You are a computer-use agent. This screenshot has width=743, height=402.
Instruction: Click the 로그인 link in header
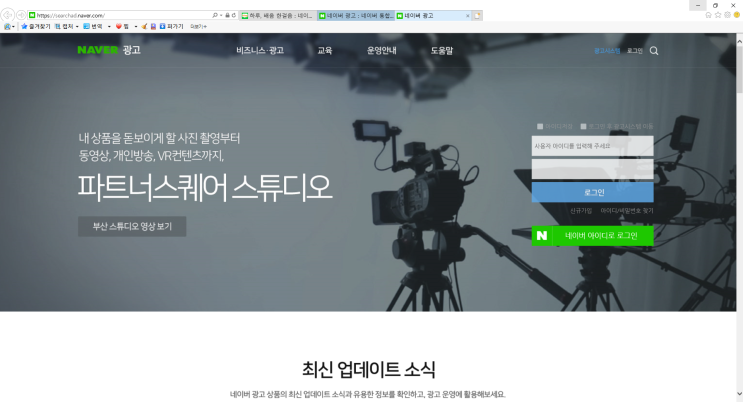[635, 51]
